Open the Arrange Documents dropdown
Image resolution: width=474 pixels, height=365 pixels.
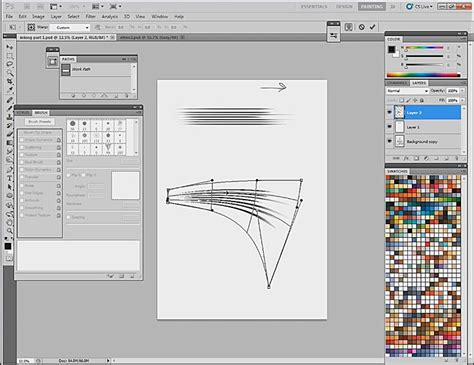pyautogui.click(x=97, y=6)
